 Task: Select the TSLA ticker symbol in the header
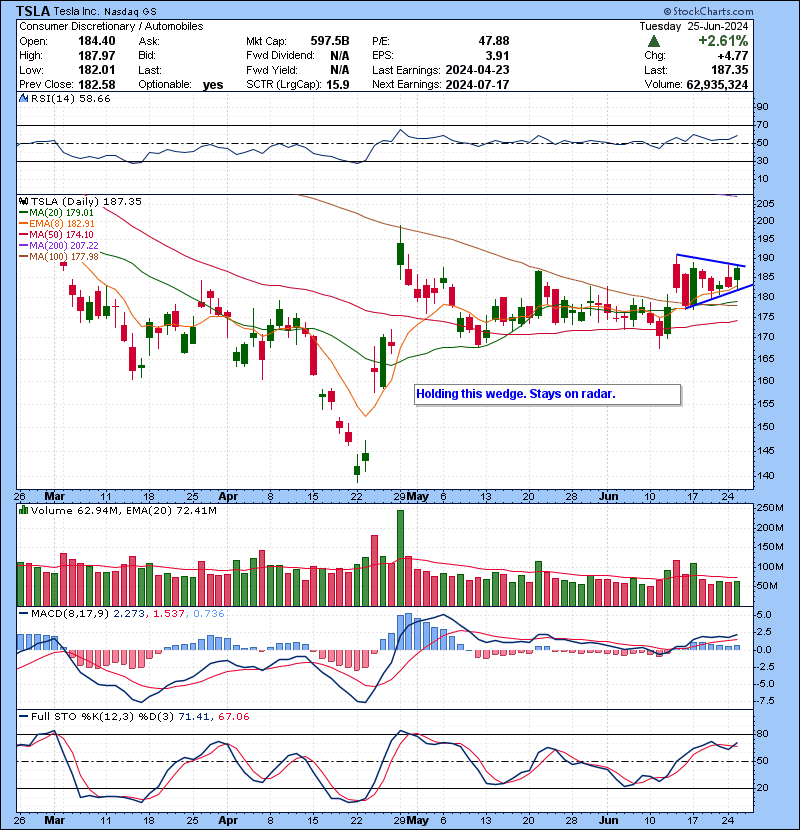point(33,11)
